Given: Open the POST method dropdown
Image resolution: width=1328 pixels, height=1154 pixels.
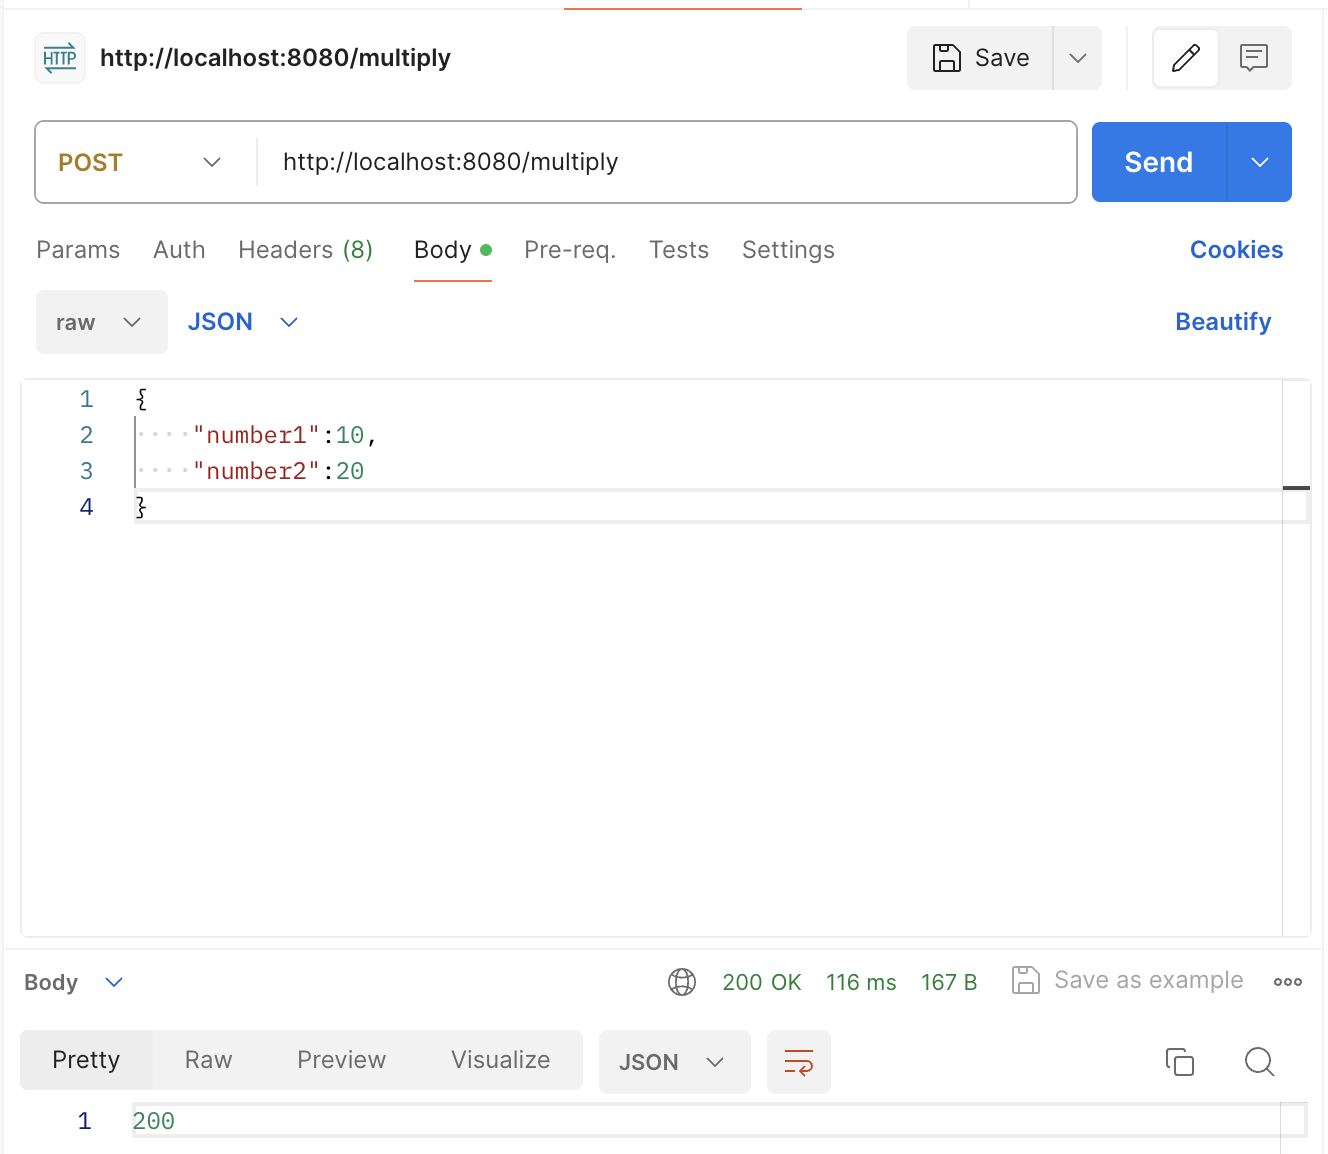Looking at the screenshot, I should 140,162.
